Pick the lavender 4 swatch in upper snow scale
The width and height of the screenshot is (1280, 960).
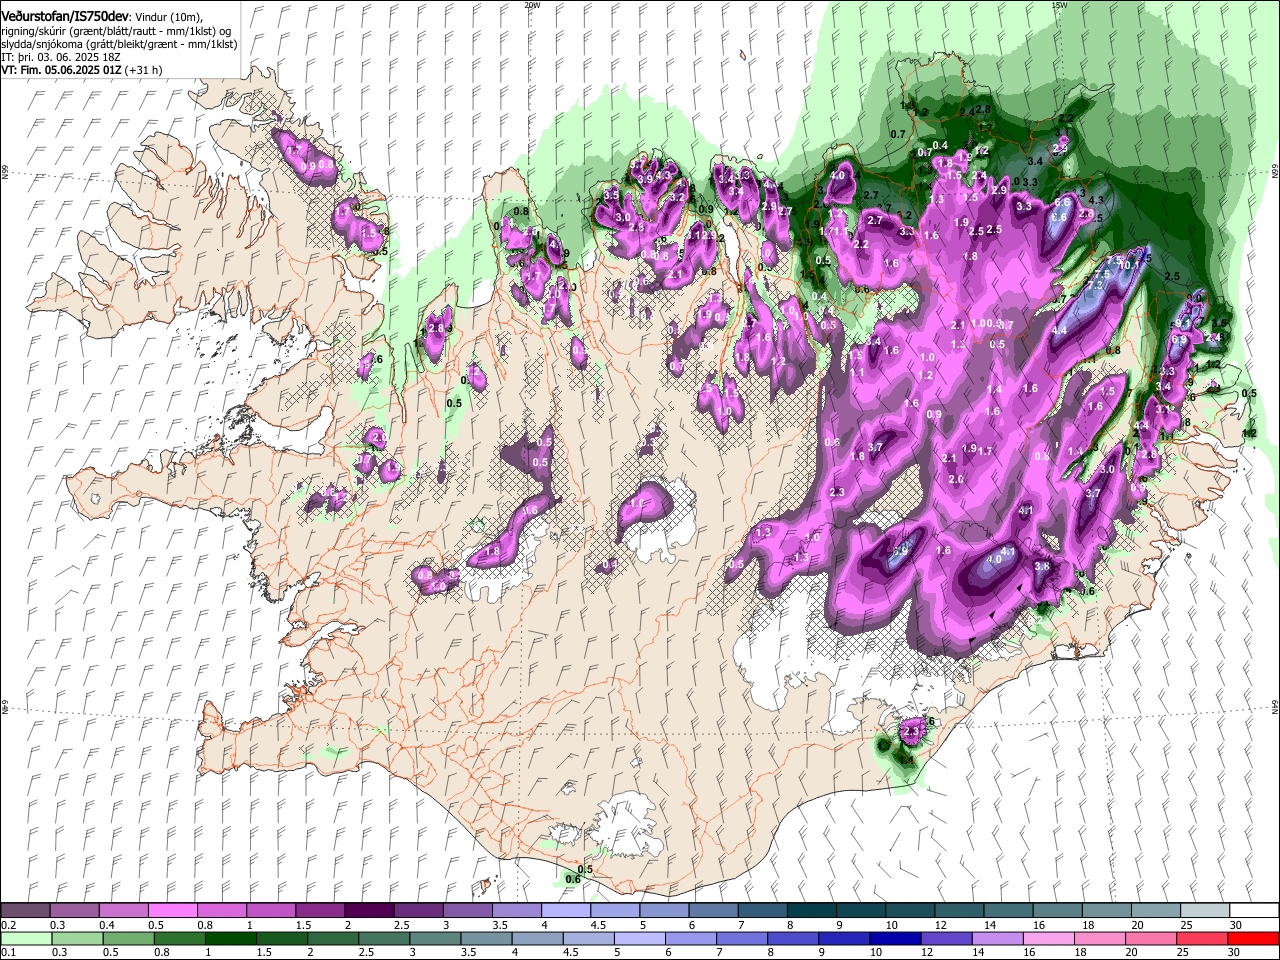pyautogui.click(x=564, y=911)
